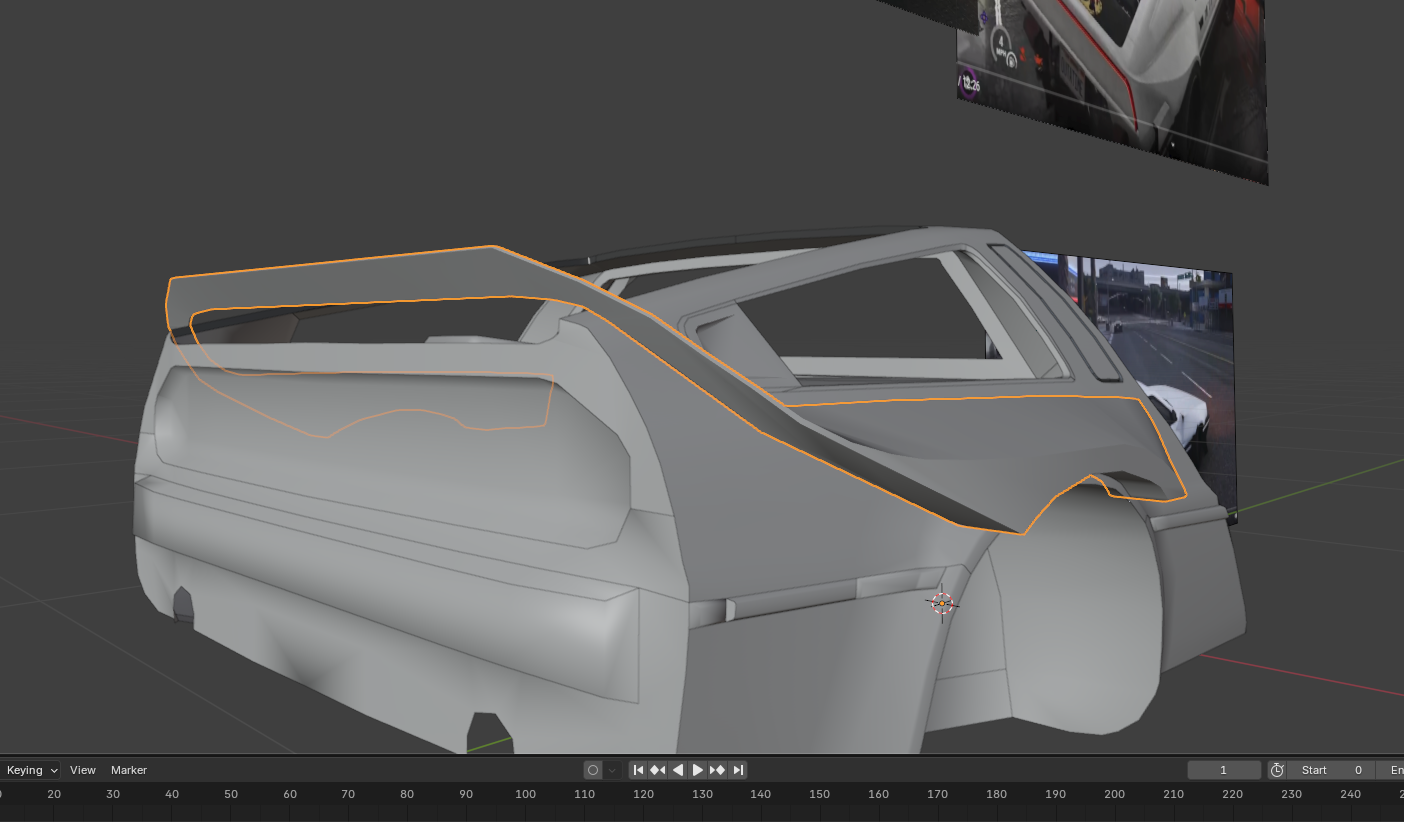Viewport: 1404px width, 822px height.
Task: Play the animation in reverse
Action: pos(678,770)
